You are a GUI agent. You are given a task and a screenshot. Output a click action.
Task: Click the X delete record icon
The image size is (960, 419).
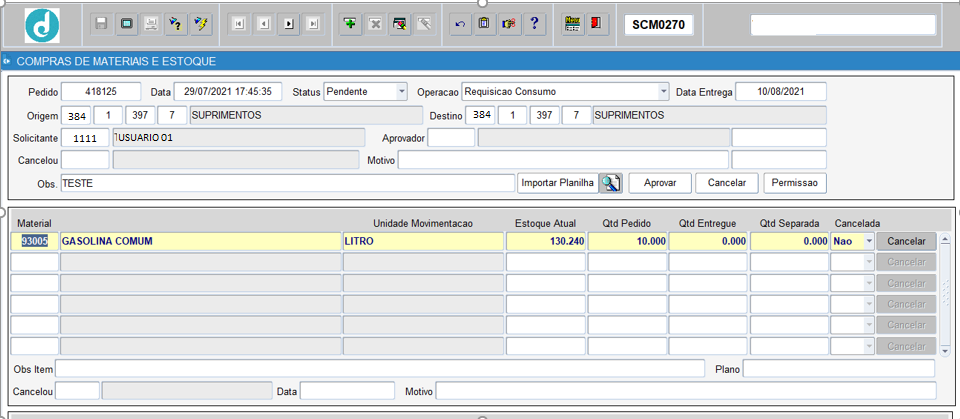[375, 25]
